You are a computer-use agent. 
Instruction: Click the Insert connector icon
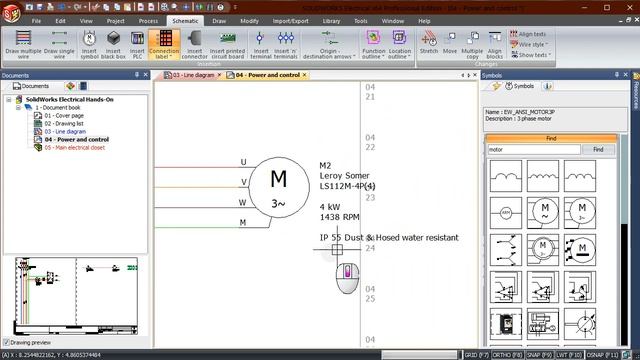pyautogui.click(x=194, y=44)
